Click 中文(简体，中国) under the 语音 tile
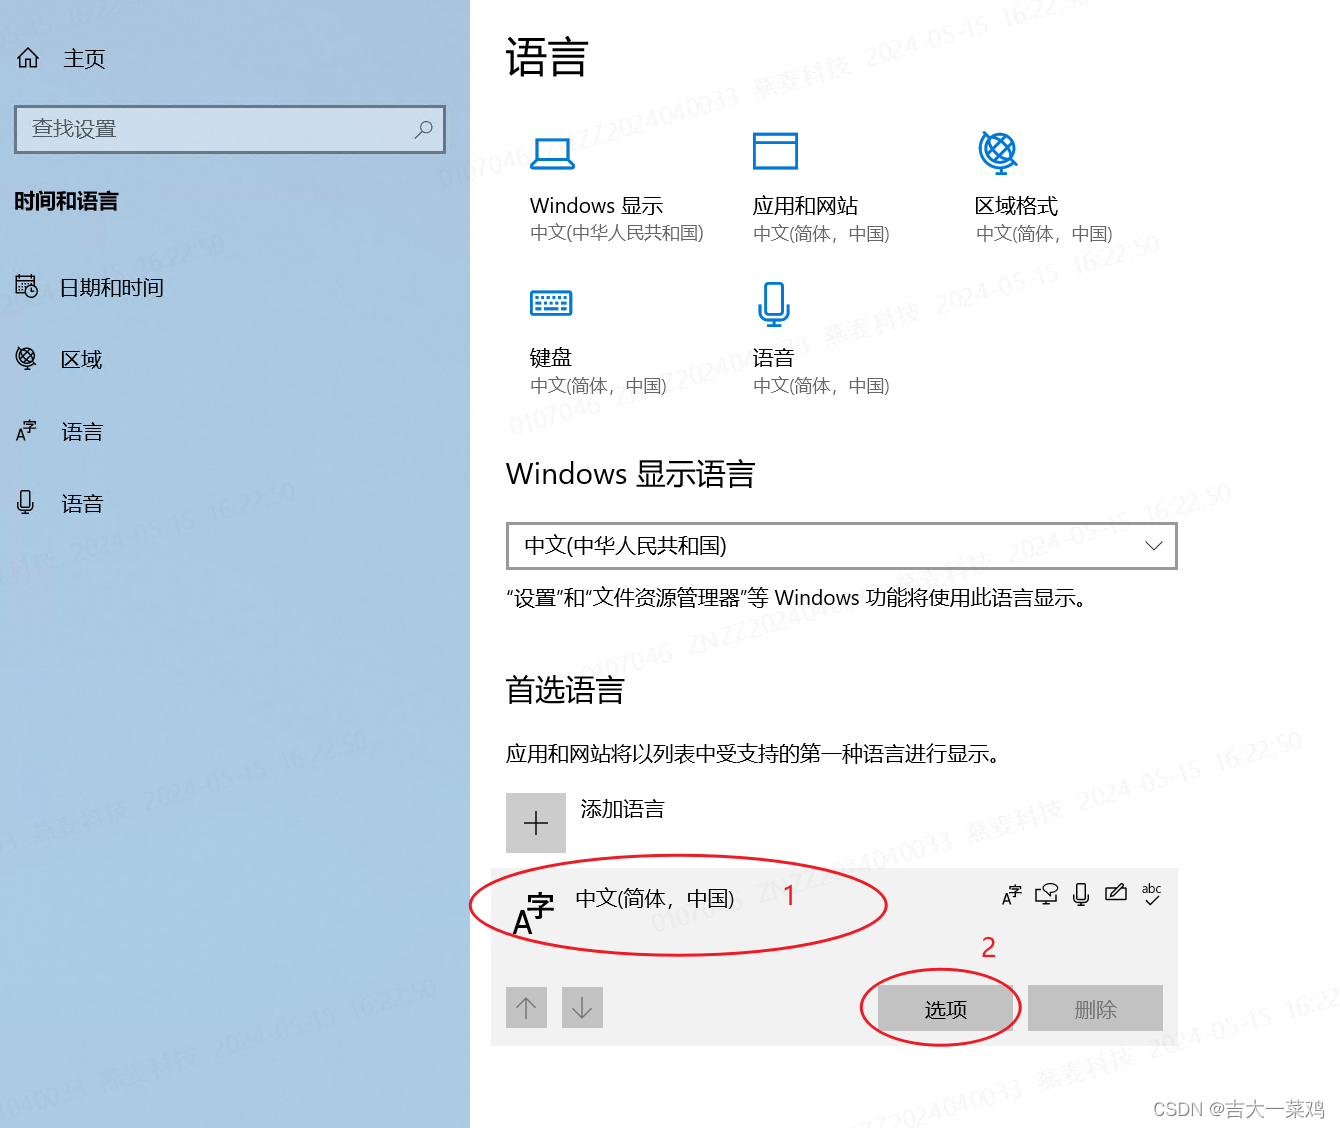1340x1128 pixels. click(821, 386)
